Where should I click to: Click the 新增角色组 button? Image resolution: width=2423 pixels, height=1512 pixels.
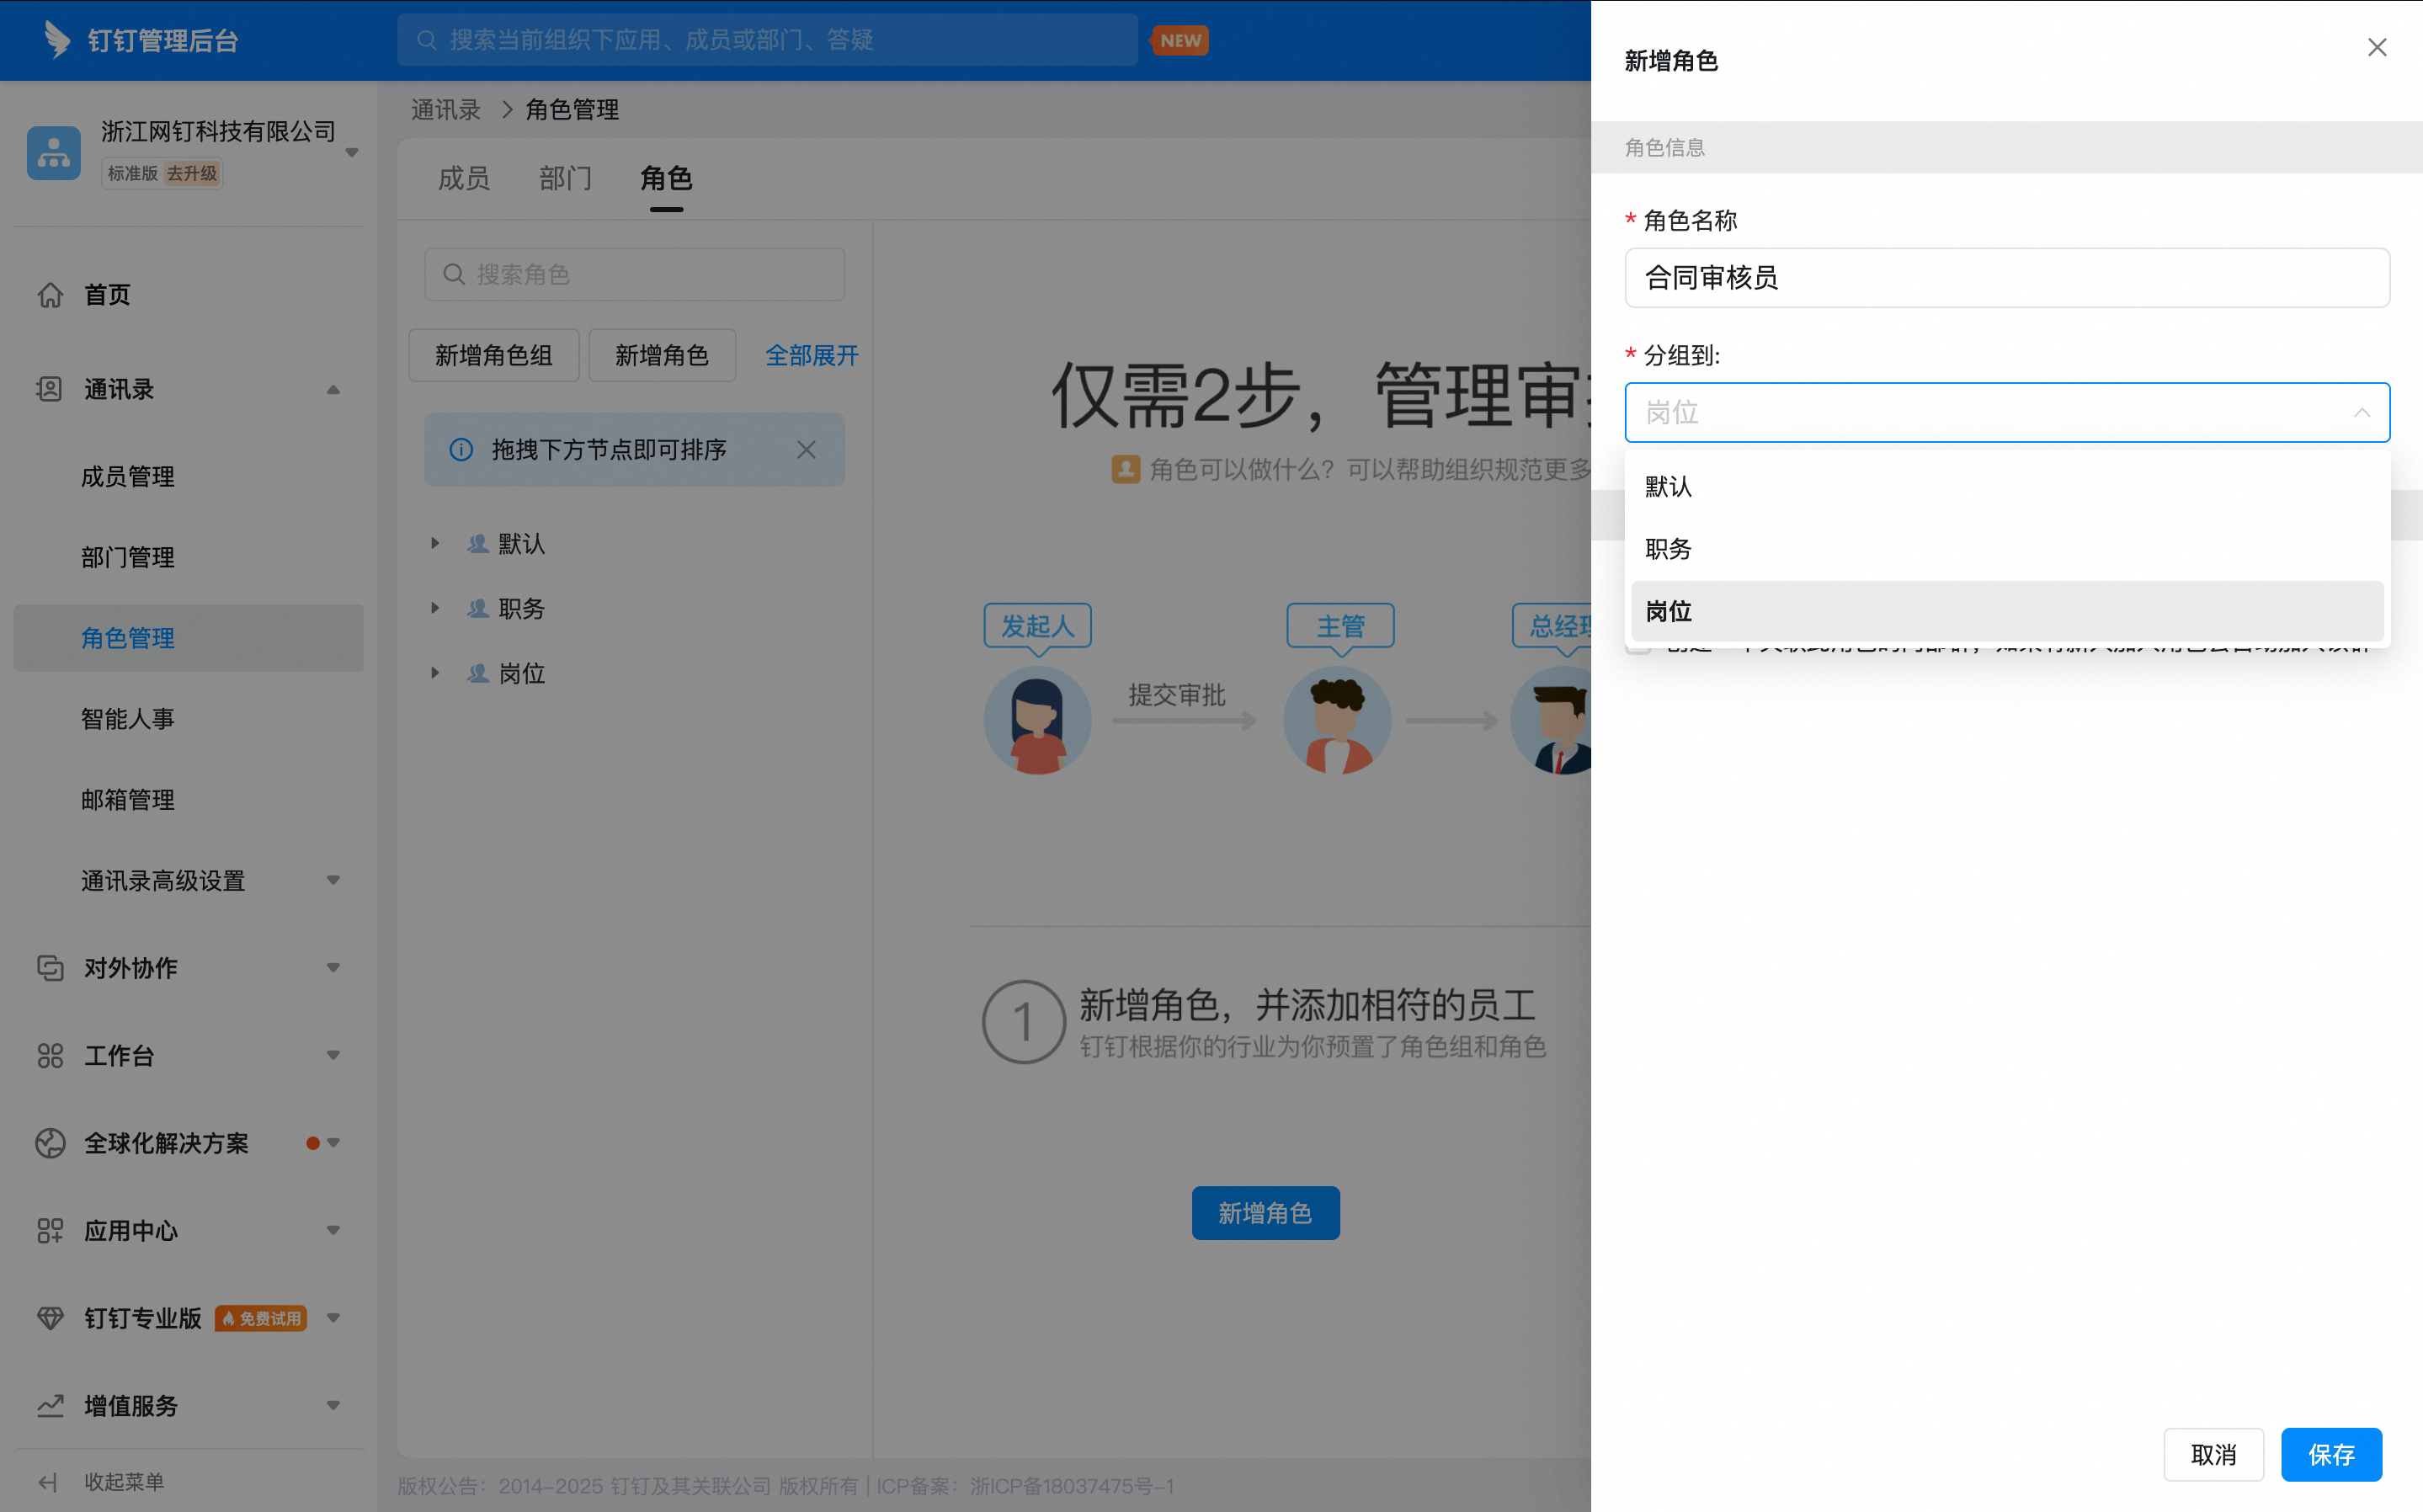pyautogui.click(x=494, y=355)
